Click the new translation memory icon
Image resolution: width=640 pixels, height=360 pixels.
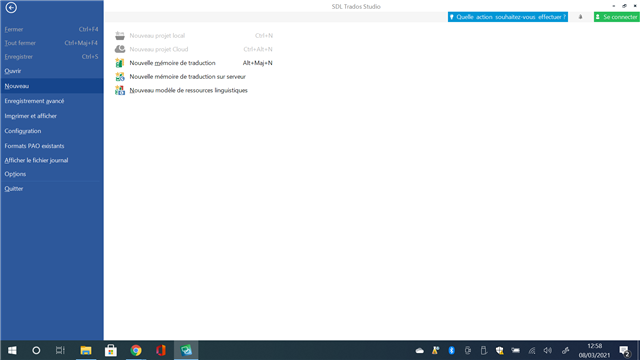pyautogui.click(x=120, y=63)
